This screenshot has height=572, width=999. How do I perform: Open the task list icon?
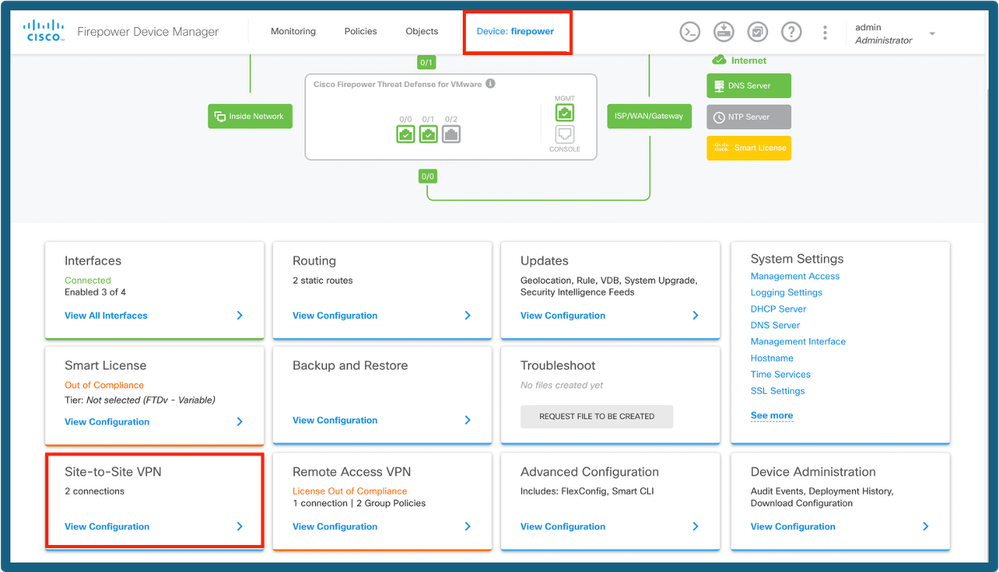(757, 31)
